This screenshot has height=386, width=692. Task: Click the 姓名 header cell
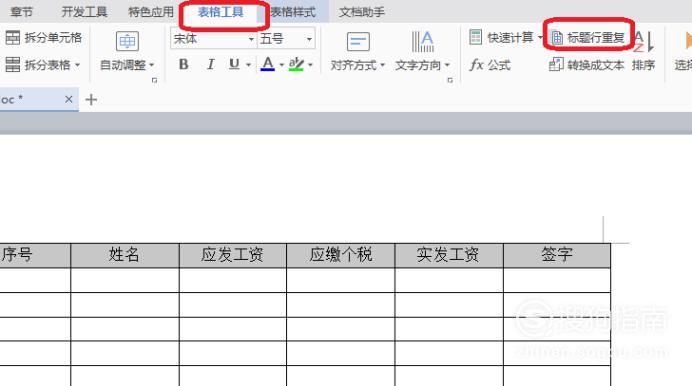pyautogui.click(x=125, y=255)
